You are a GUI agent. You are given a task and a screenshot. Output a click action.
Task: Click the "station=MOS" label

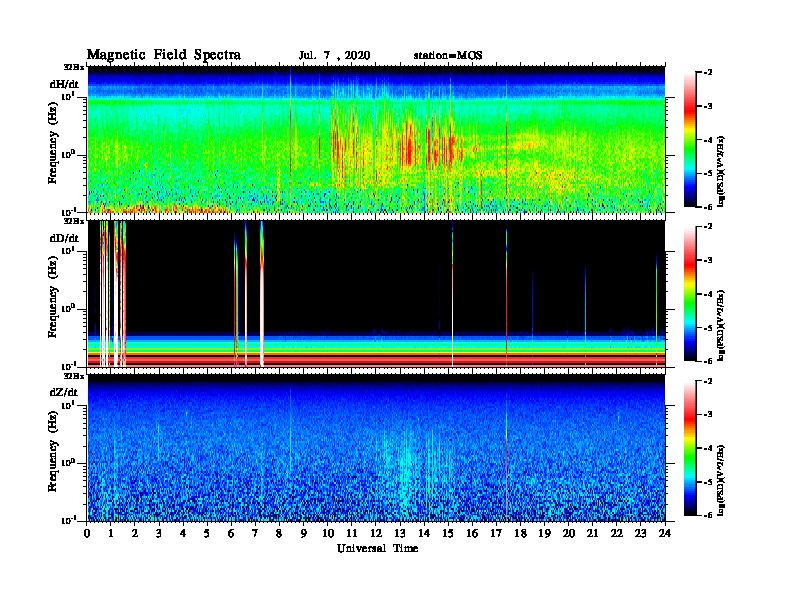coord(448,56)
